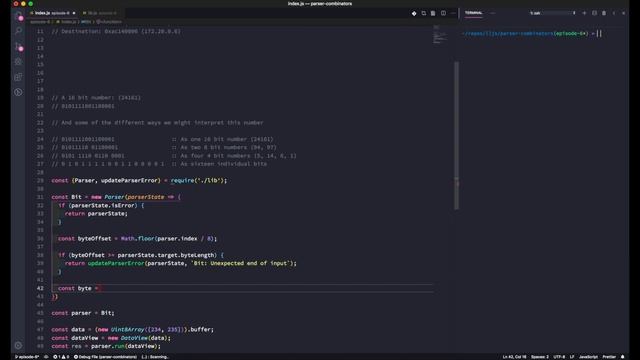
Task: Change encoding via UTF-8 status item
Action: 559,357
